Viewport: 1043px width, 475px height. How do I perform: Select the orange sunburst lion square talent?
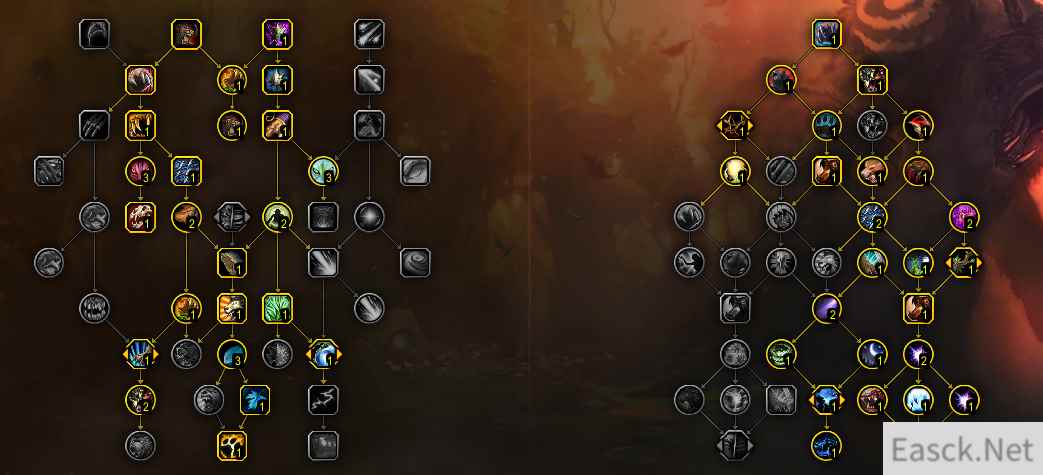pyautogui.click(x=231, y=308)
